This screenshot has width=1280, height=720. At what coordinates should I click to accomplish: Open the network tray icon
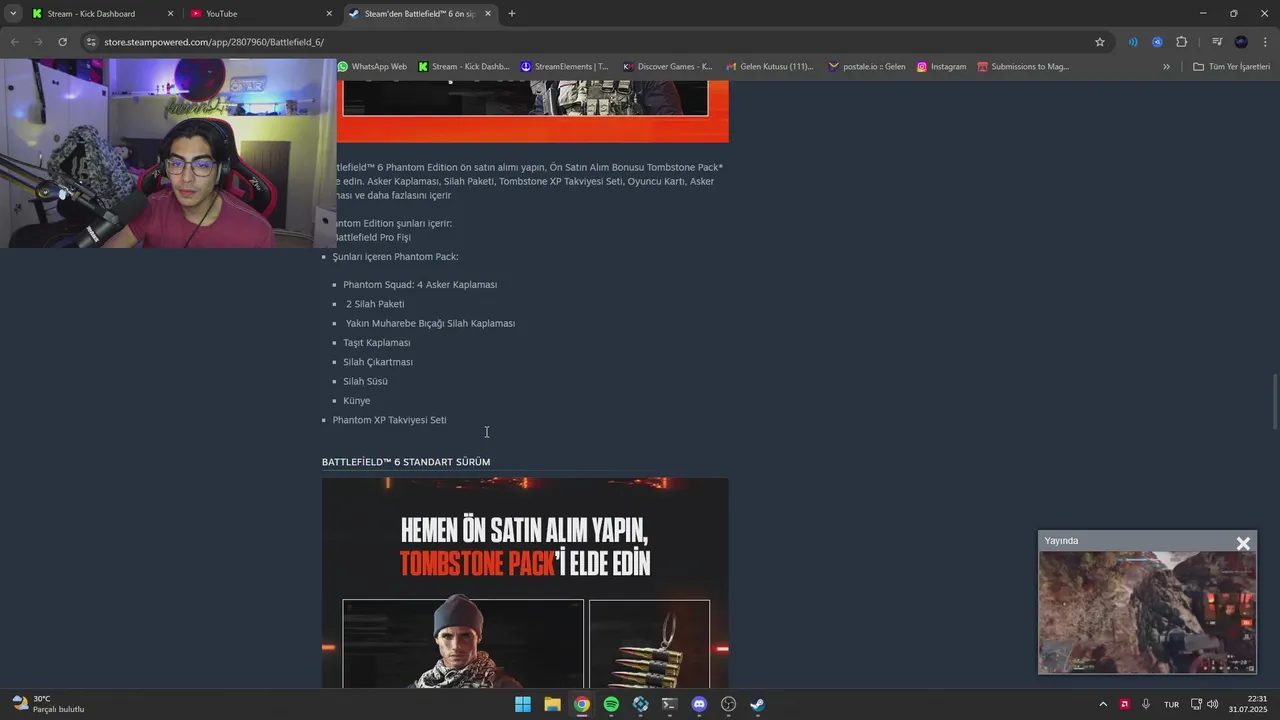pos(1197,704)
